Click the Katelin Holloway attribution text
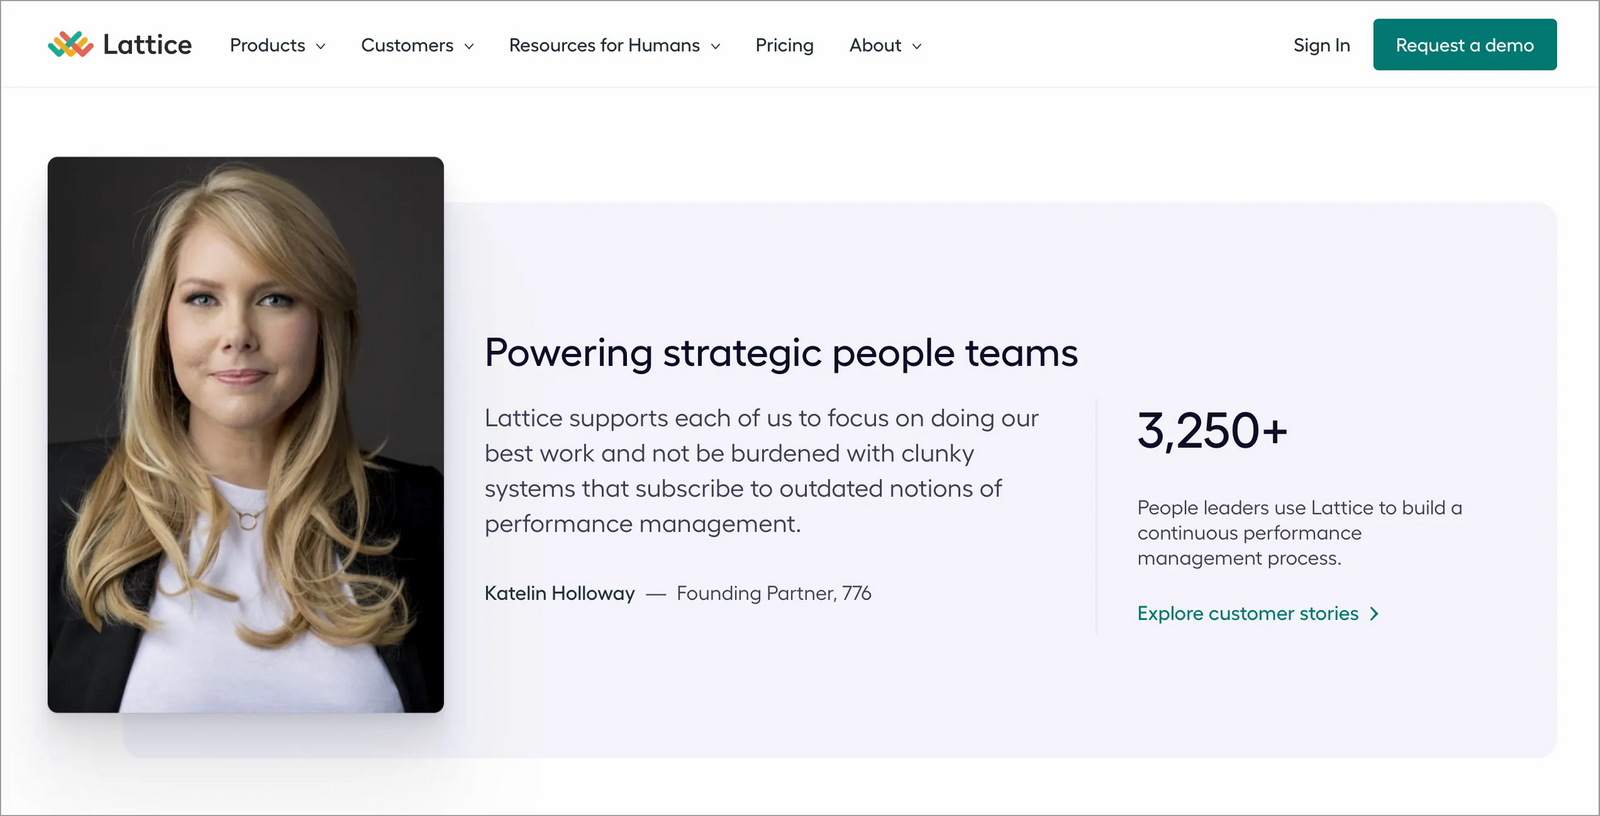 coord(559,593)
